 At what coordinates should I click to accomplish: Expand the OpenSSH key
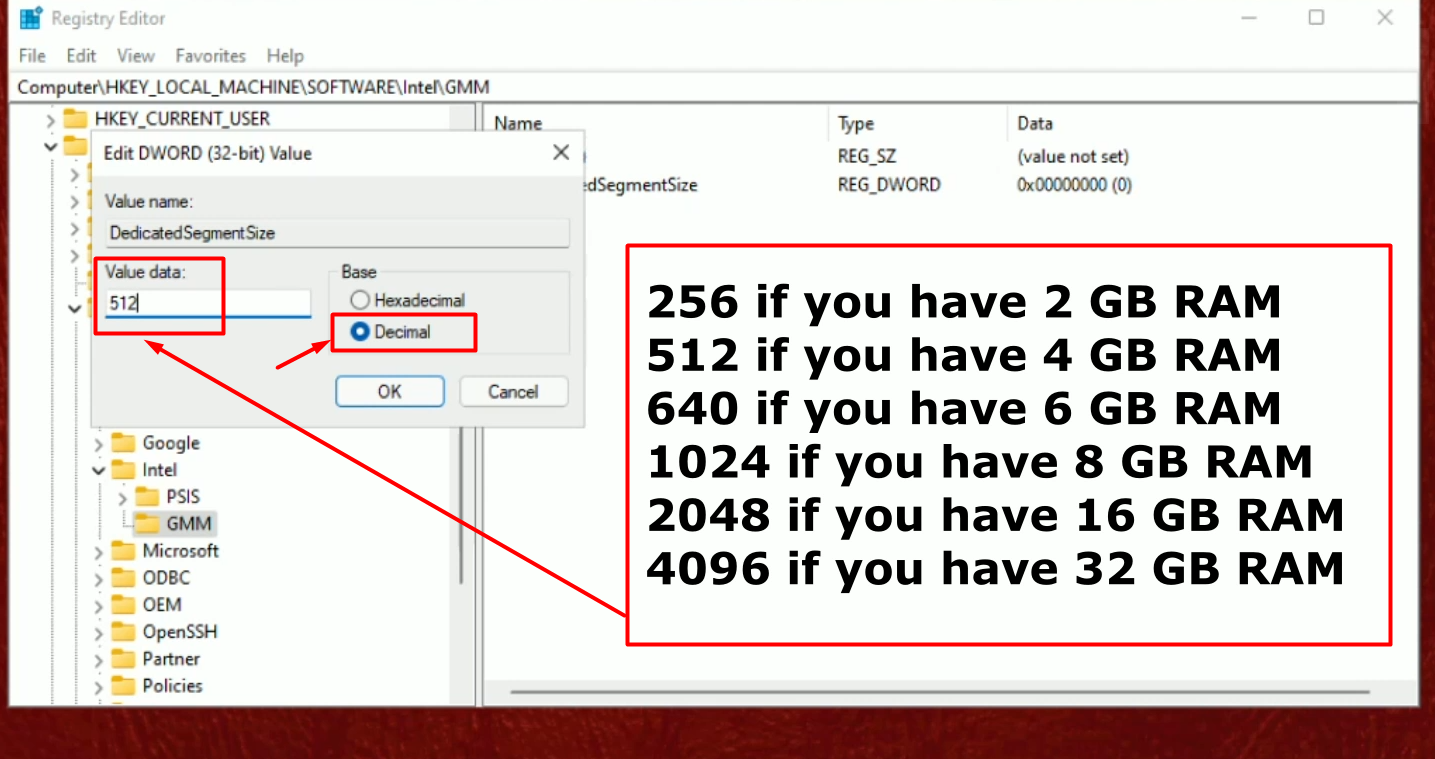point(98,633)
